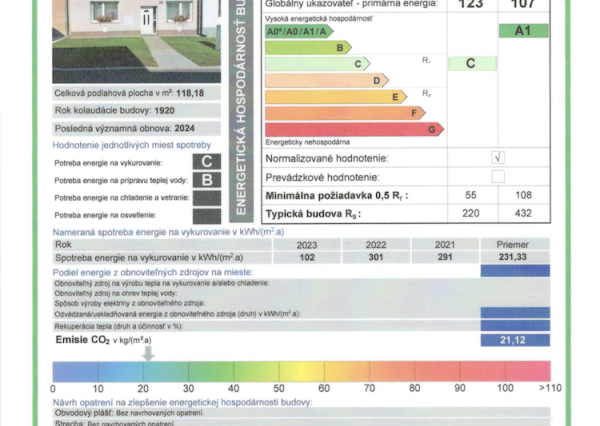Click the C rating box for vykurovanie
Viewport: 600px width, 426px height.
click(206, 161)
